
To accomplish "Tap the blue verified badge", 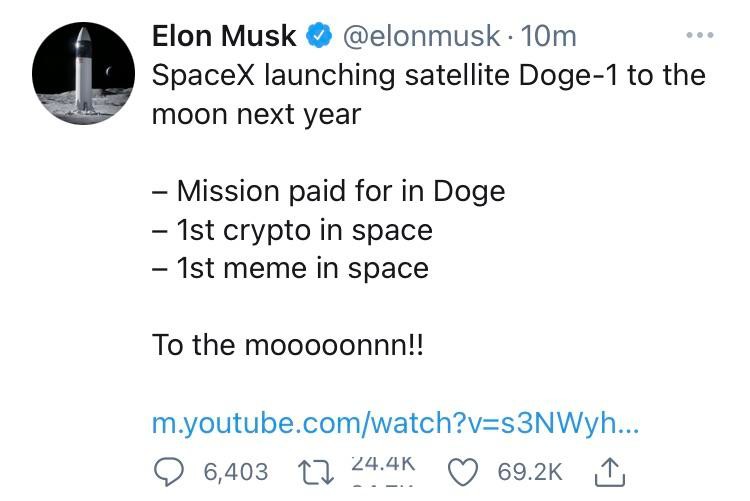I will (319, 36).
